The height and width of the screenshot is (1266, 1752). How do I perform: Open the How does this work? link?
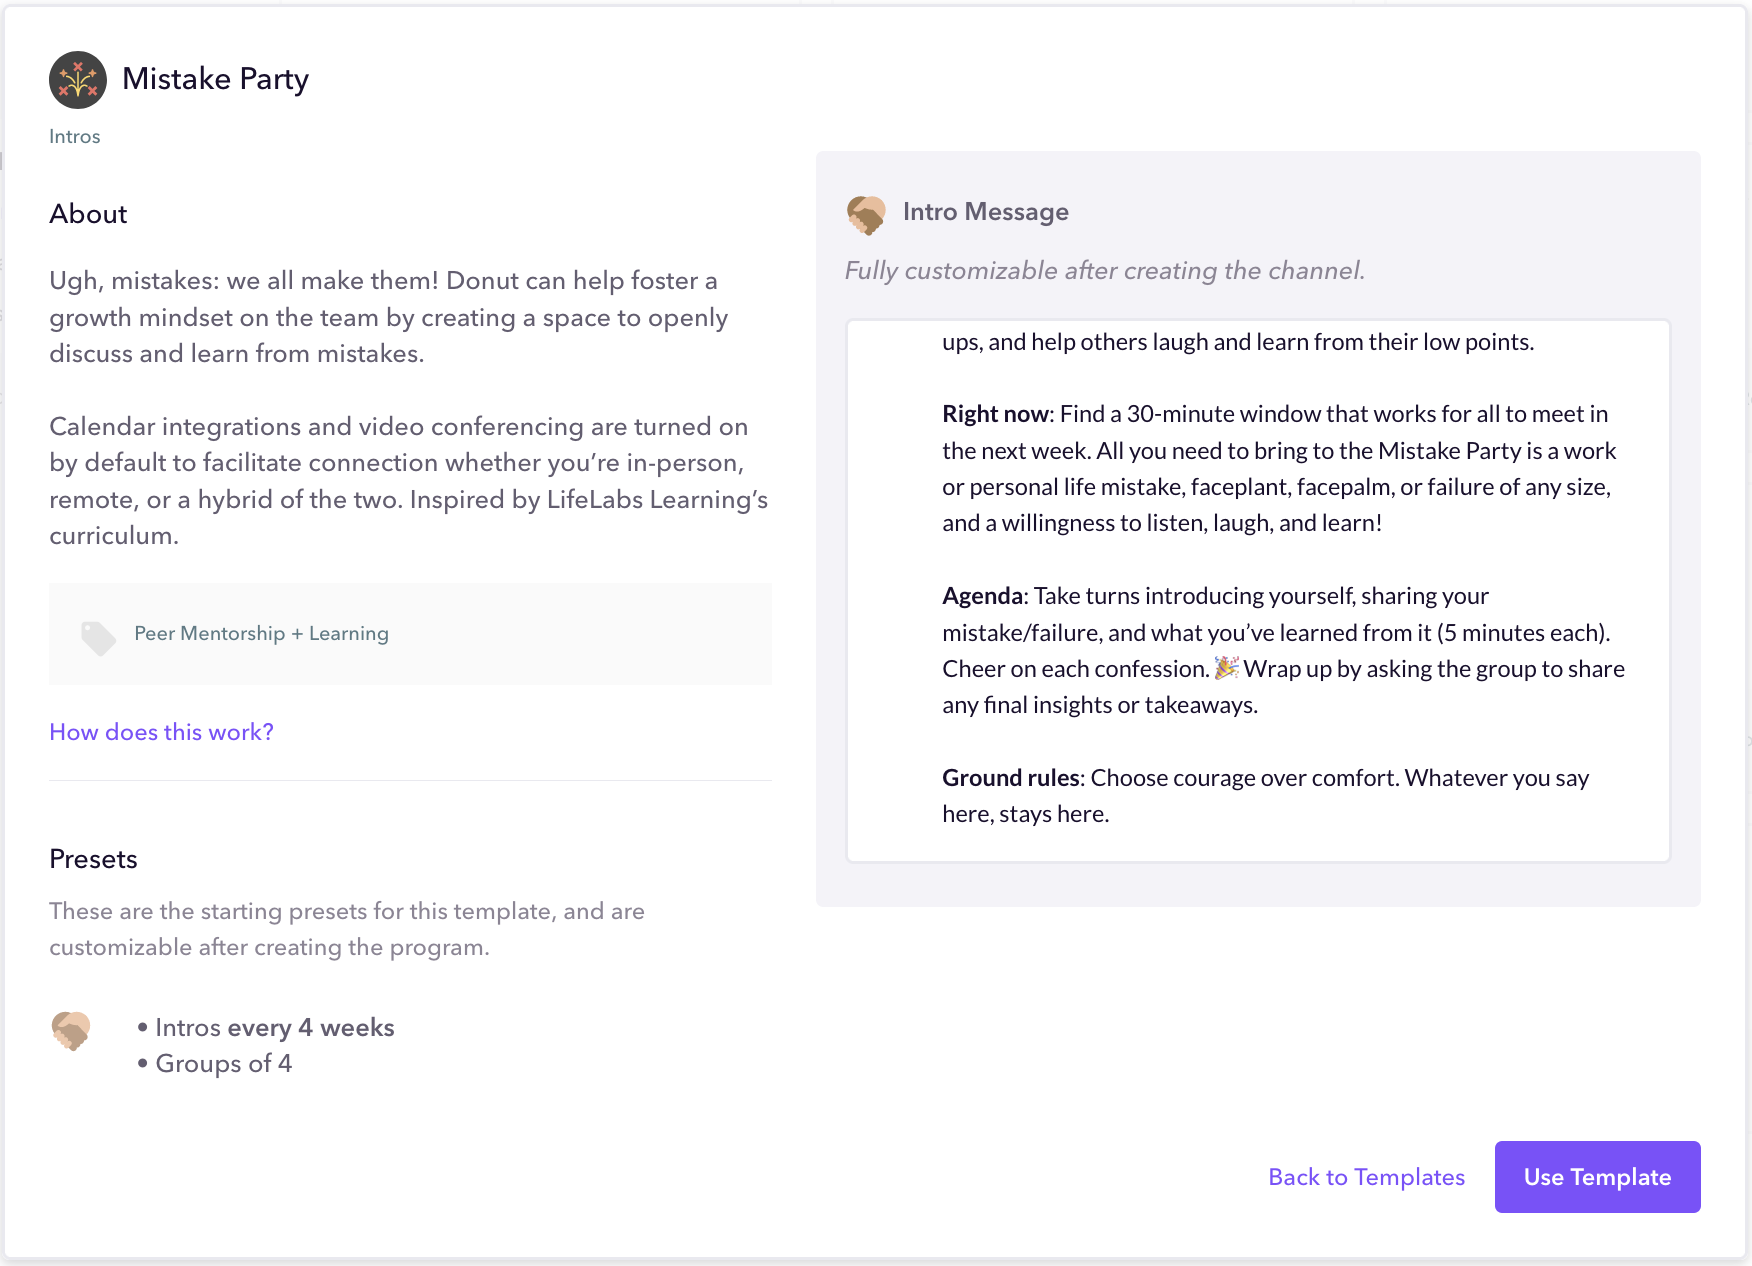tap(161, 732)
